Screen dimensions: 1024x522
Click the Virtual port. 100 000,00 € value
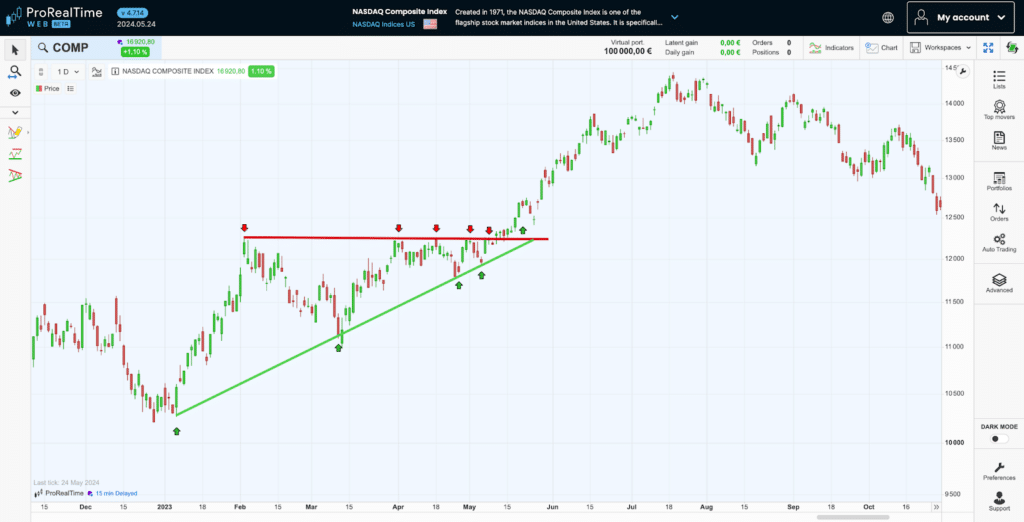[628, 52]
